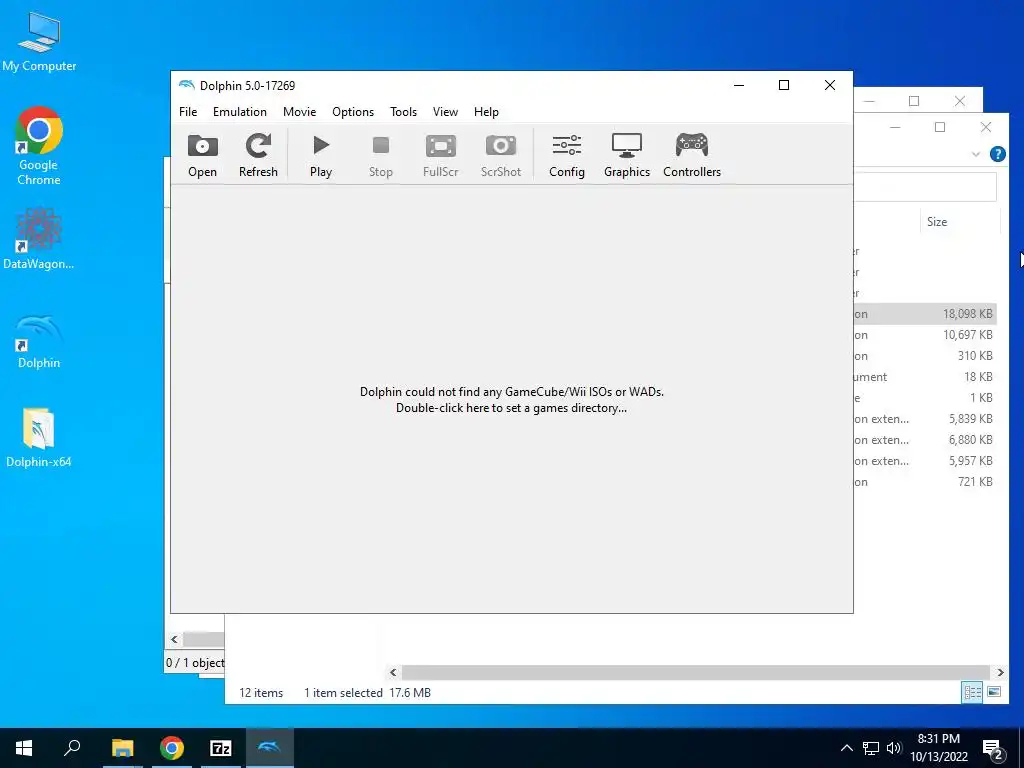Select the Dolphin desktop shortcut

(39, 342)
